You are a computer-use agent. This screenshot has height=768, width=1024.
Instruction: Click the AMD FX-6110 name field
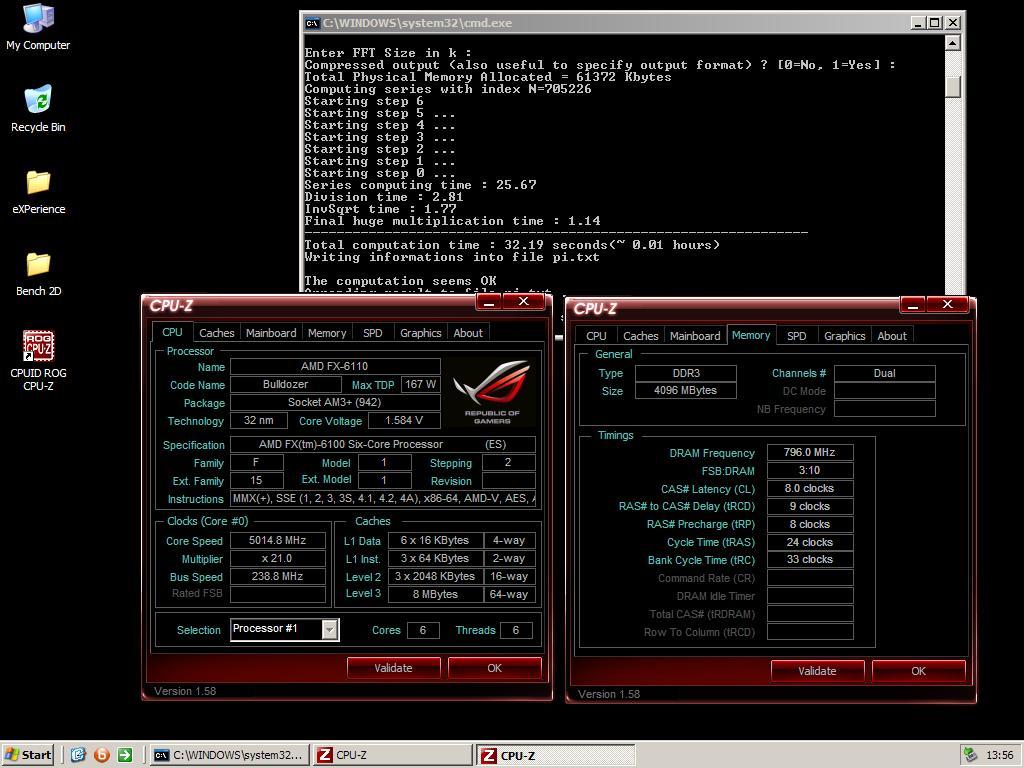(x=335, y=366)
